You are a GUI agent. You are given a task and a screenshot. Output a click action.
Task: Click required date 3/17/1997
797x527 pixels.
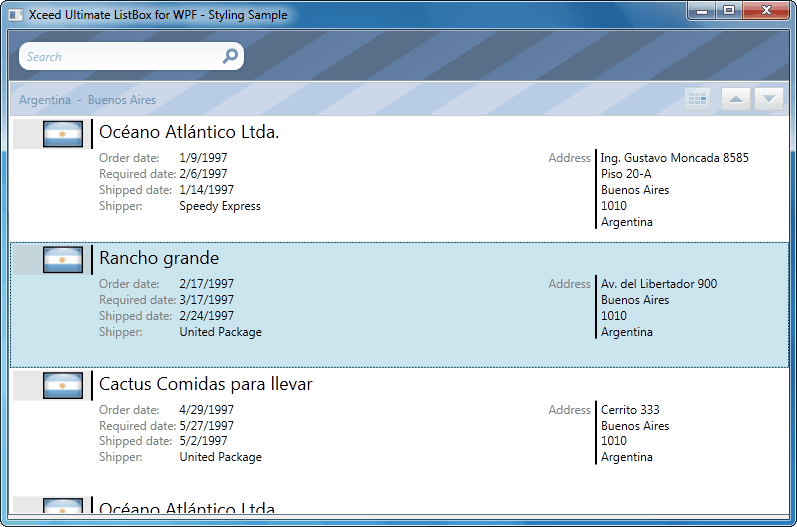point(206,300)
